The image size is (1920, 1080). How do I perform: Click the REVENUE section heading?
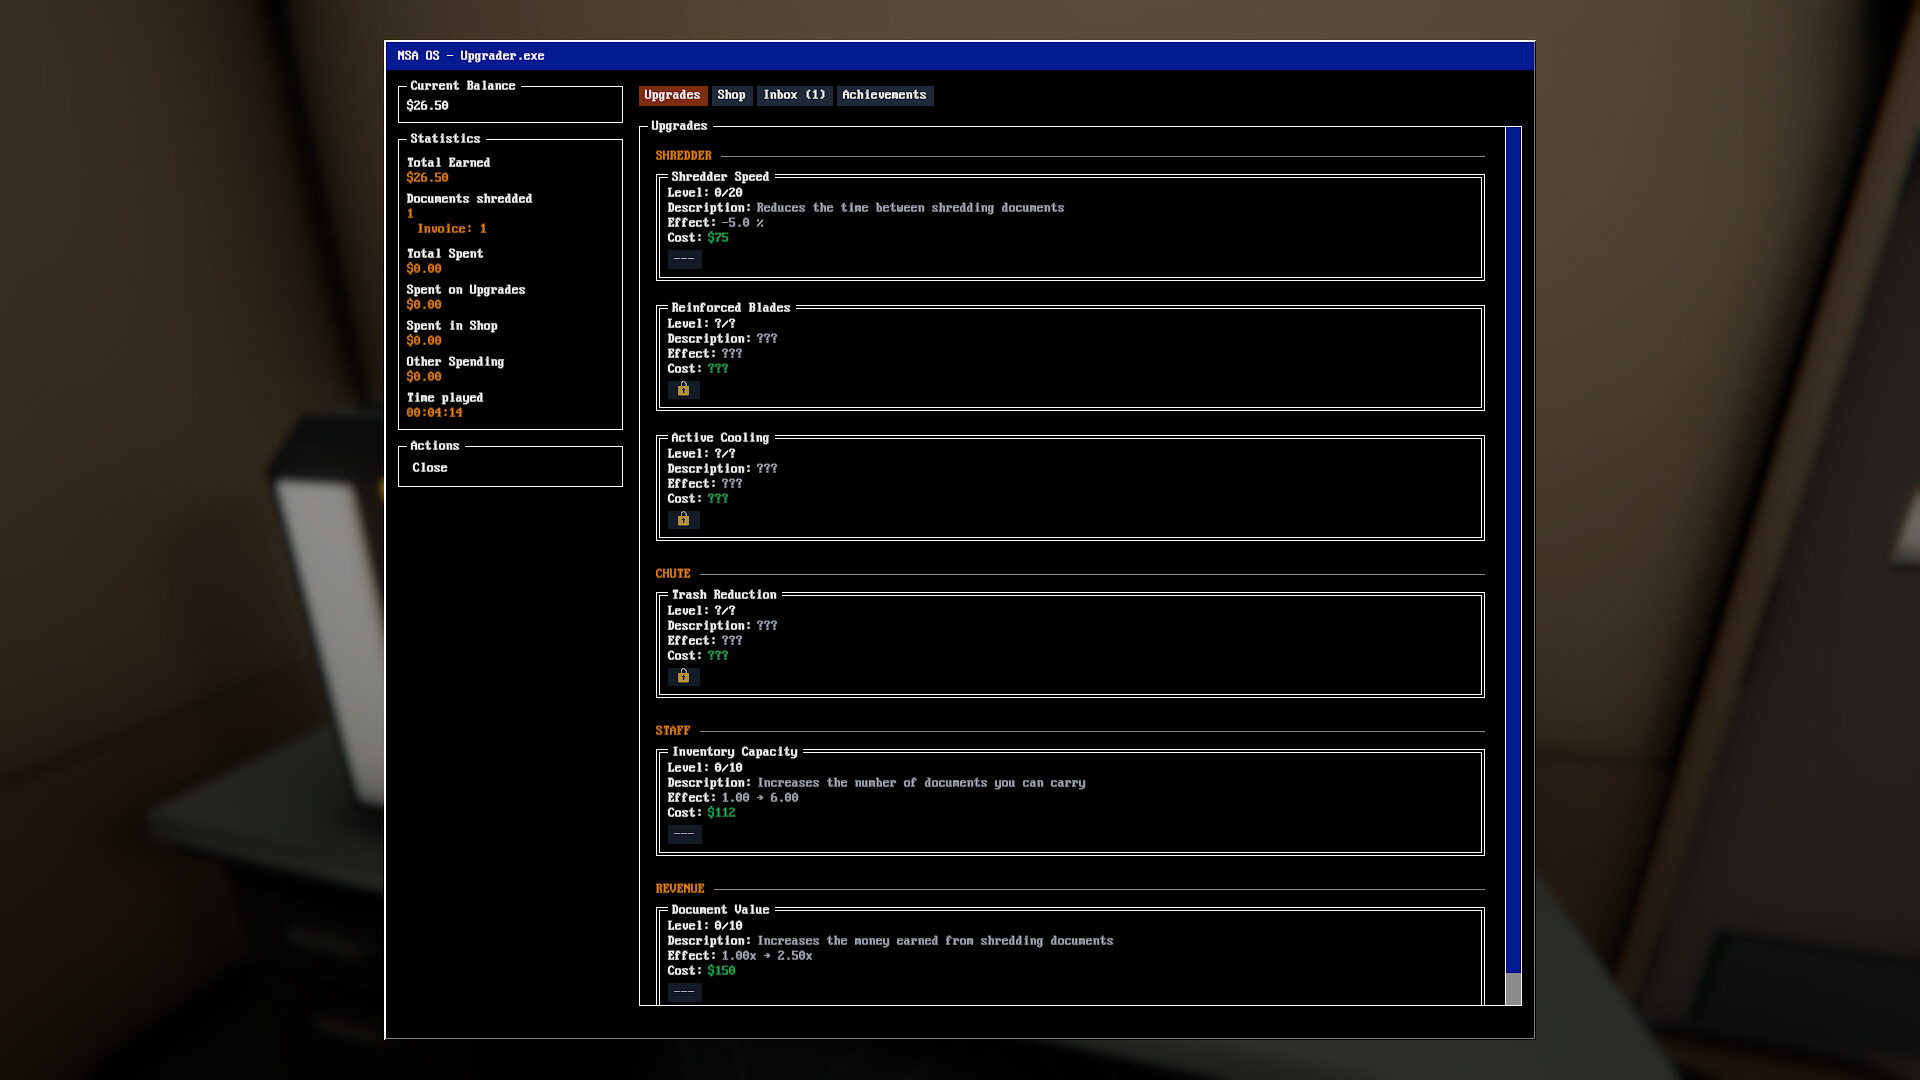click(x=680, y=889)
